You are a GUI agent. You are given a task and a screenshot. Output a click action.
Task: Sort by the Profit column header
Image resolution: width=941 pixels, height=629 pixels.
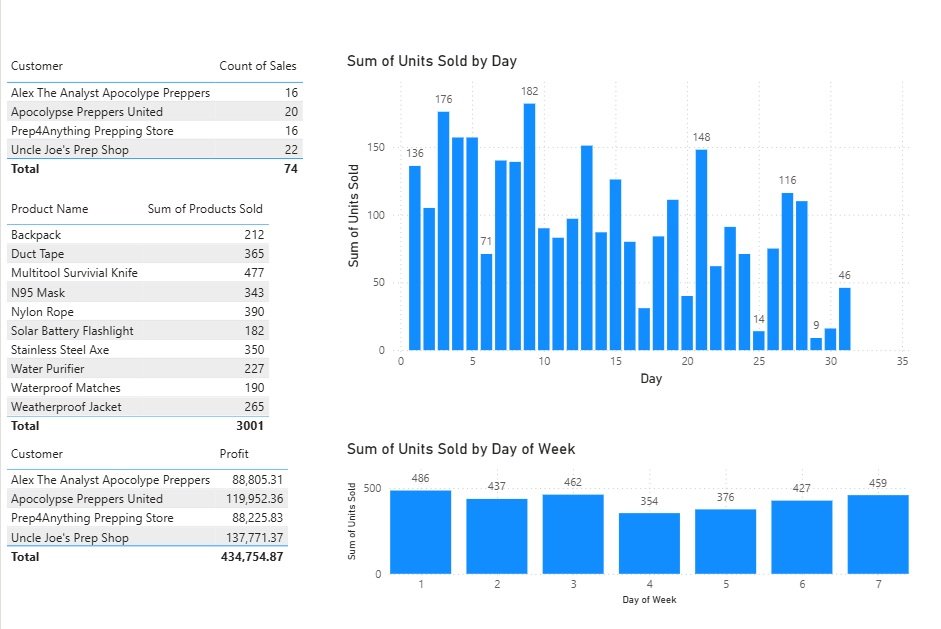coord(234,454)
